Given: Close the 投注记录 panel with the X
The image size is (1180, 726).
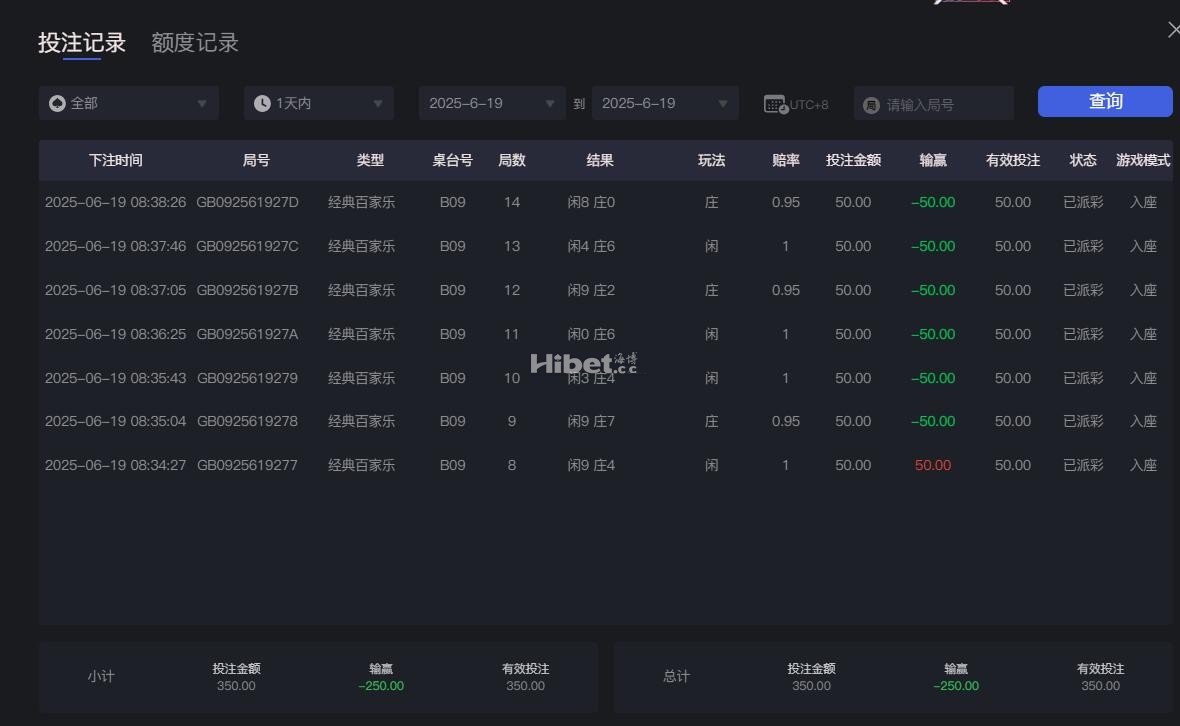Looking at the screenshot, I should coord(1173,30).
